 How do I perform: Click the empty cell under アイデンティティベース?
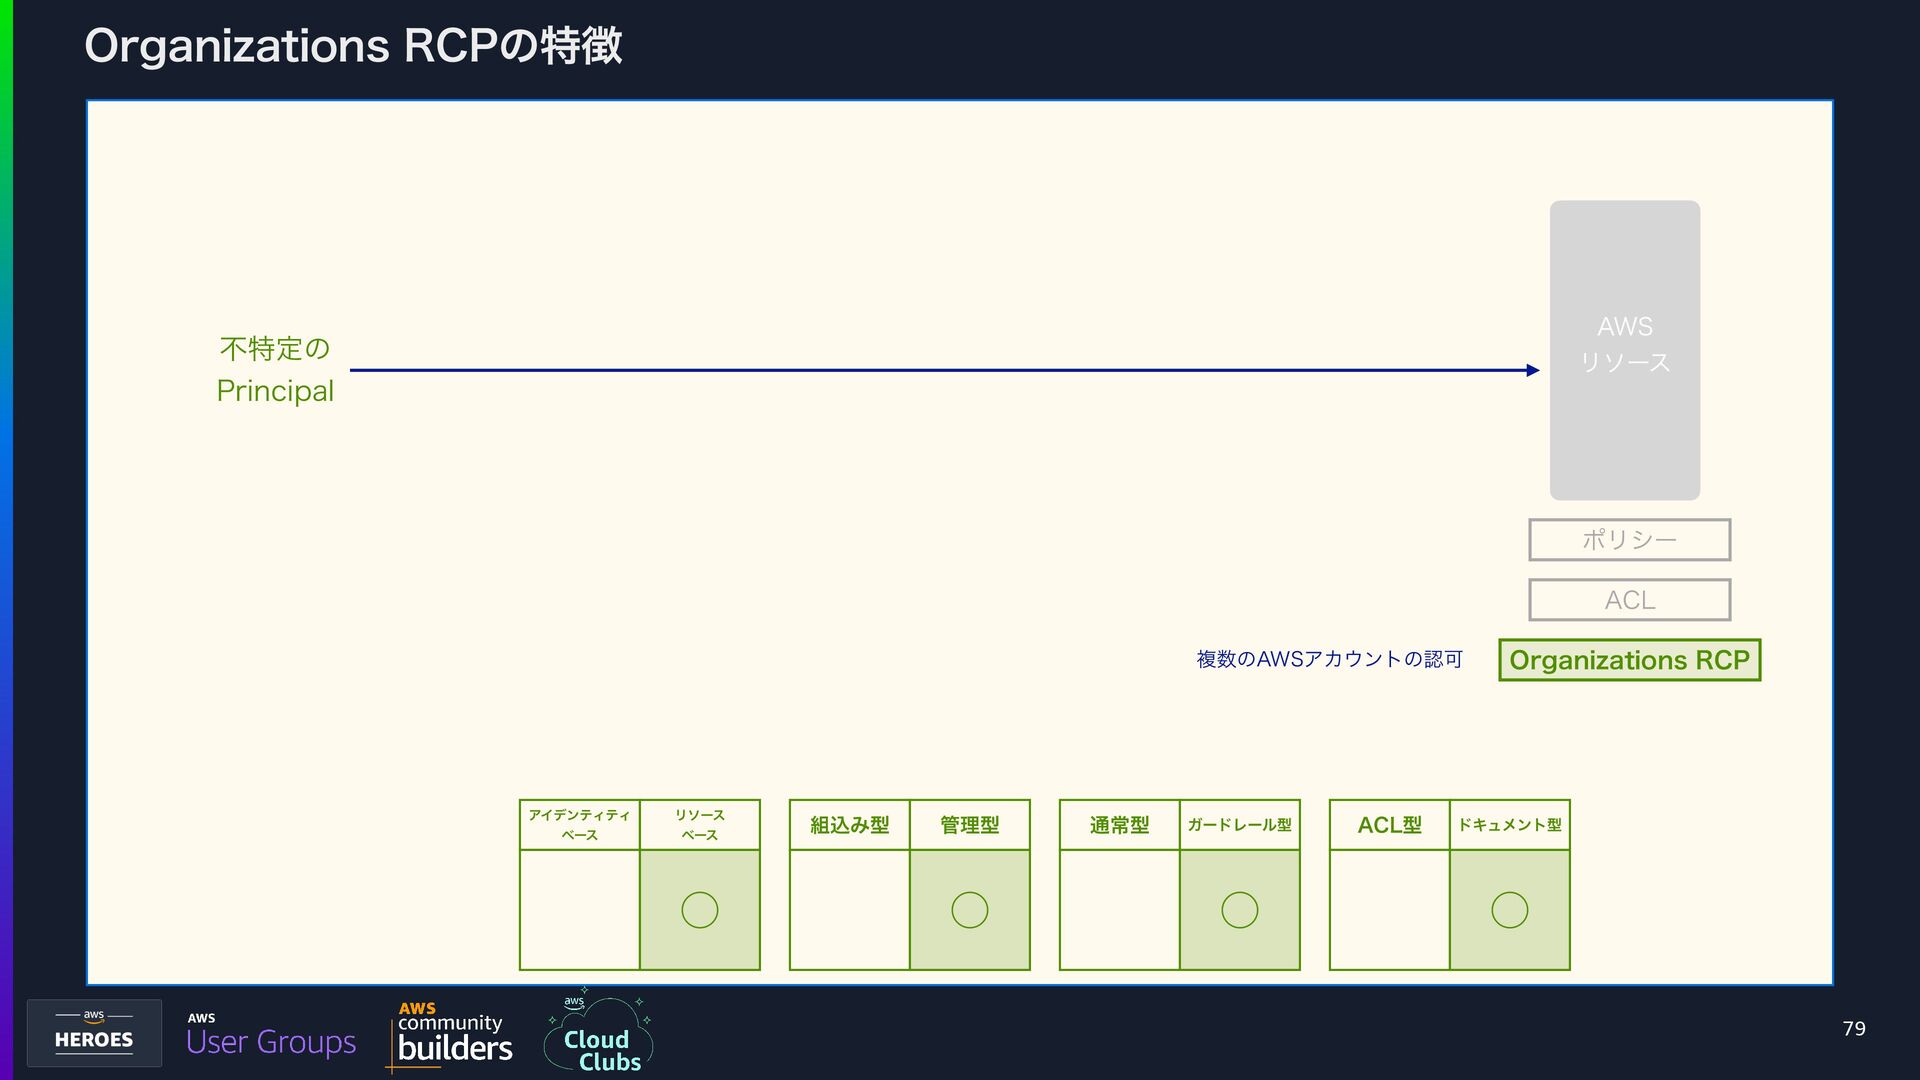pos(580,910)
